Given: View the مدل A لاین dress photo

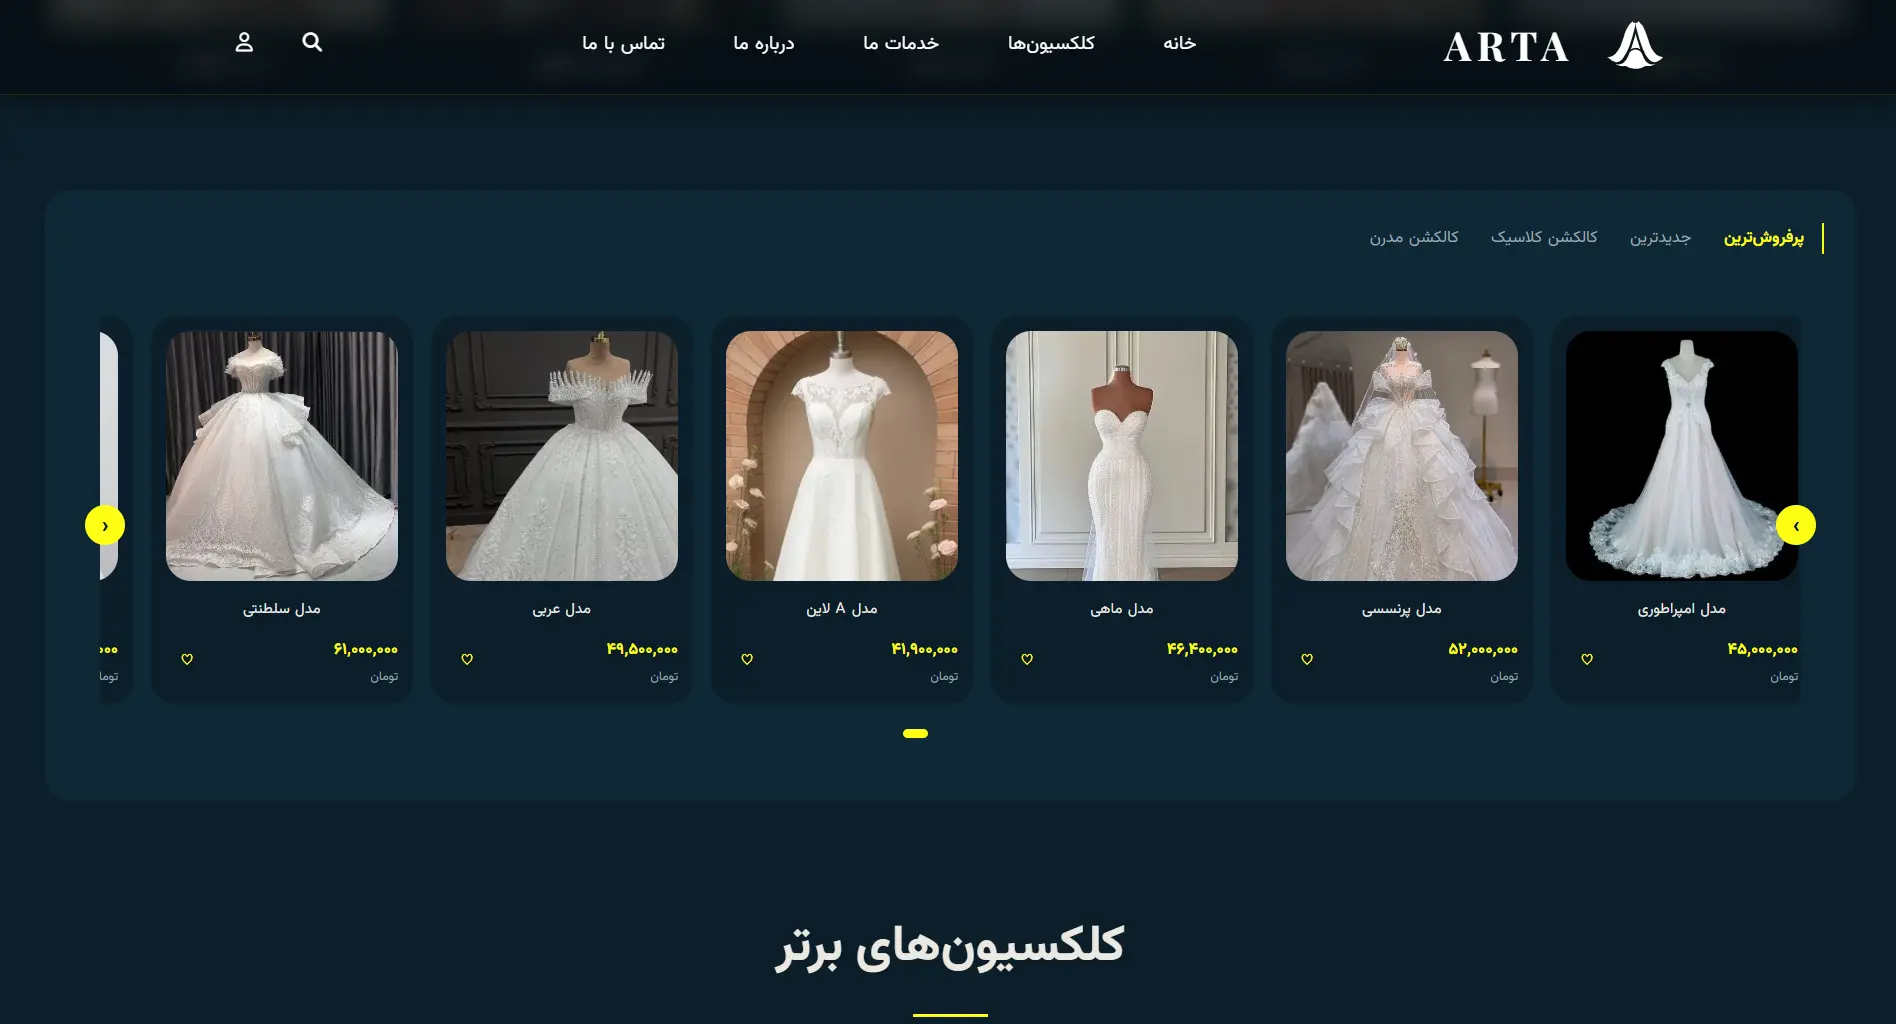Looking at the screenshot, I should click(x=842, y=456).
